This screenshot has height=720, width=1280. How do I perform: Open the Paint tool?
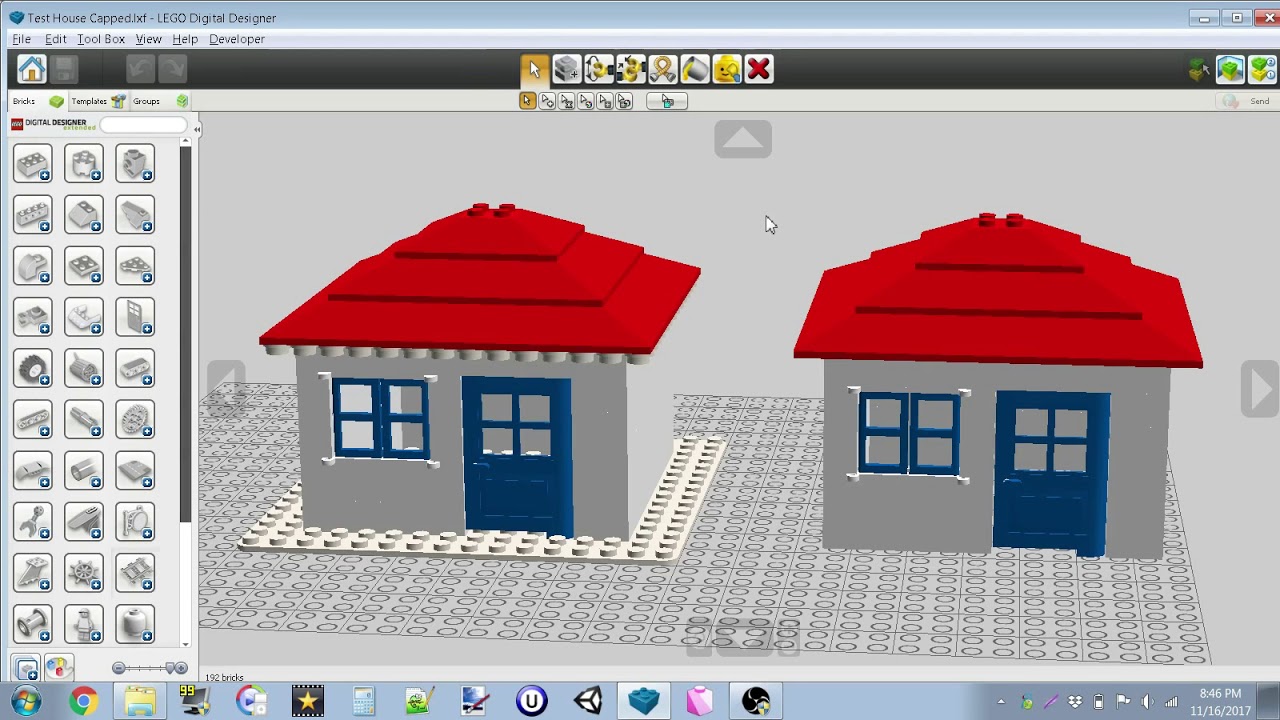tap(695, 69)
